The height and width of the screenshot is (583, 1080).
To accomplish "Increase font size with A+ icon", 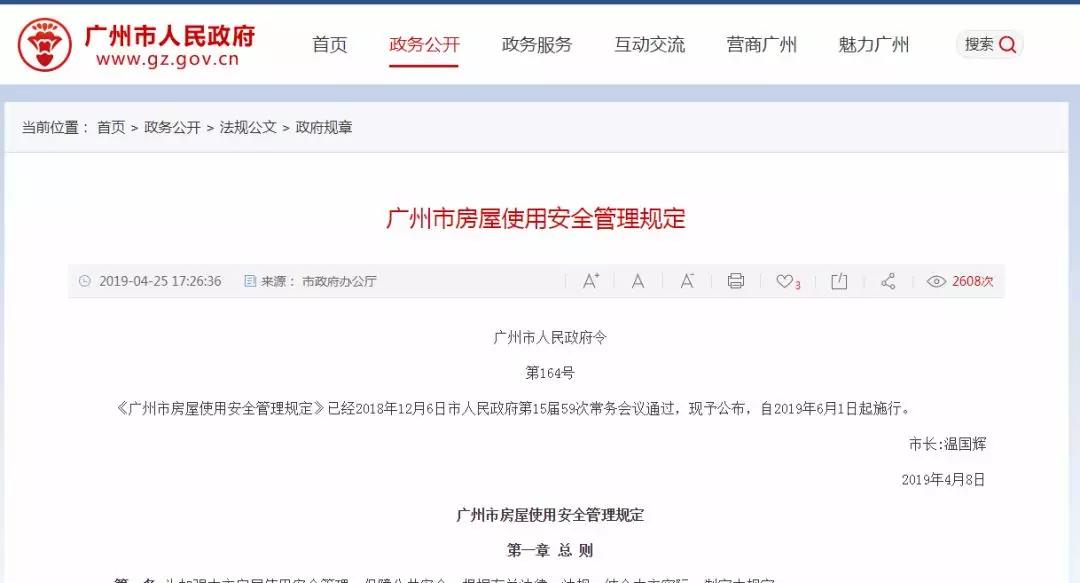I will [x=590, y=281].
